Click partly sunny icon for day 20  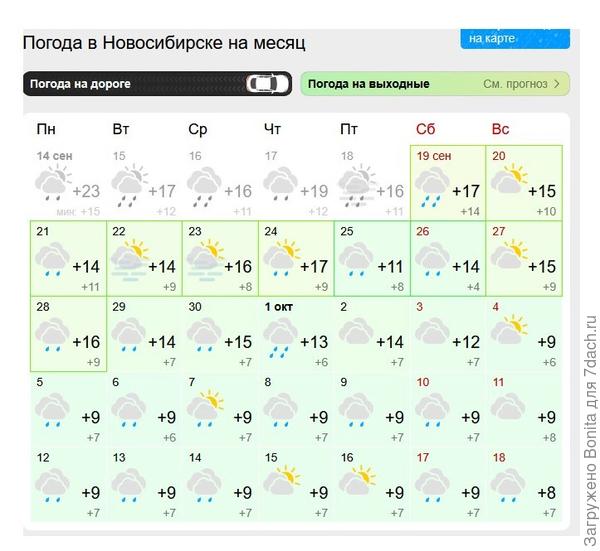(x=509, y=178)
